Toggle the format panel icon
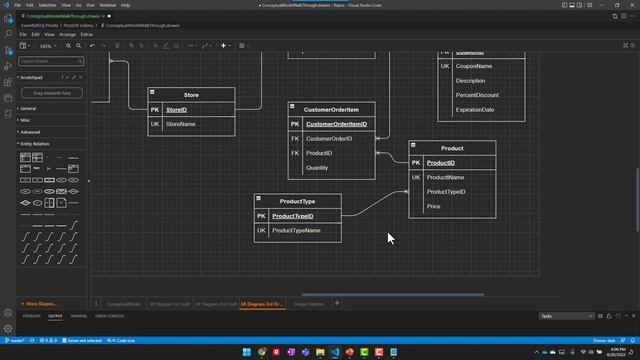This screenshot has height=360, width=640. coord(633,45)
